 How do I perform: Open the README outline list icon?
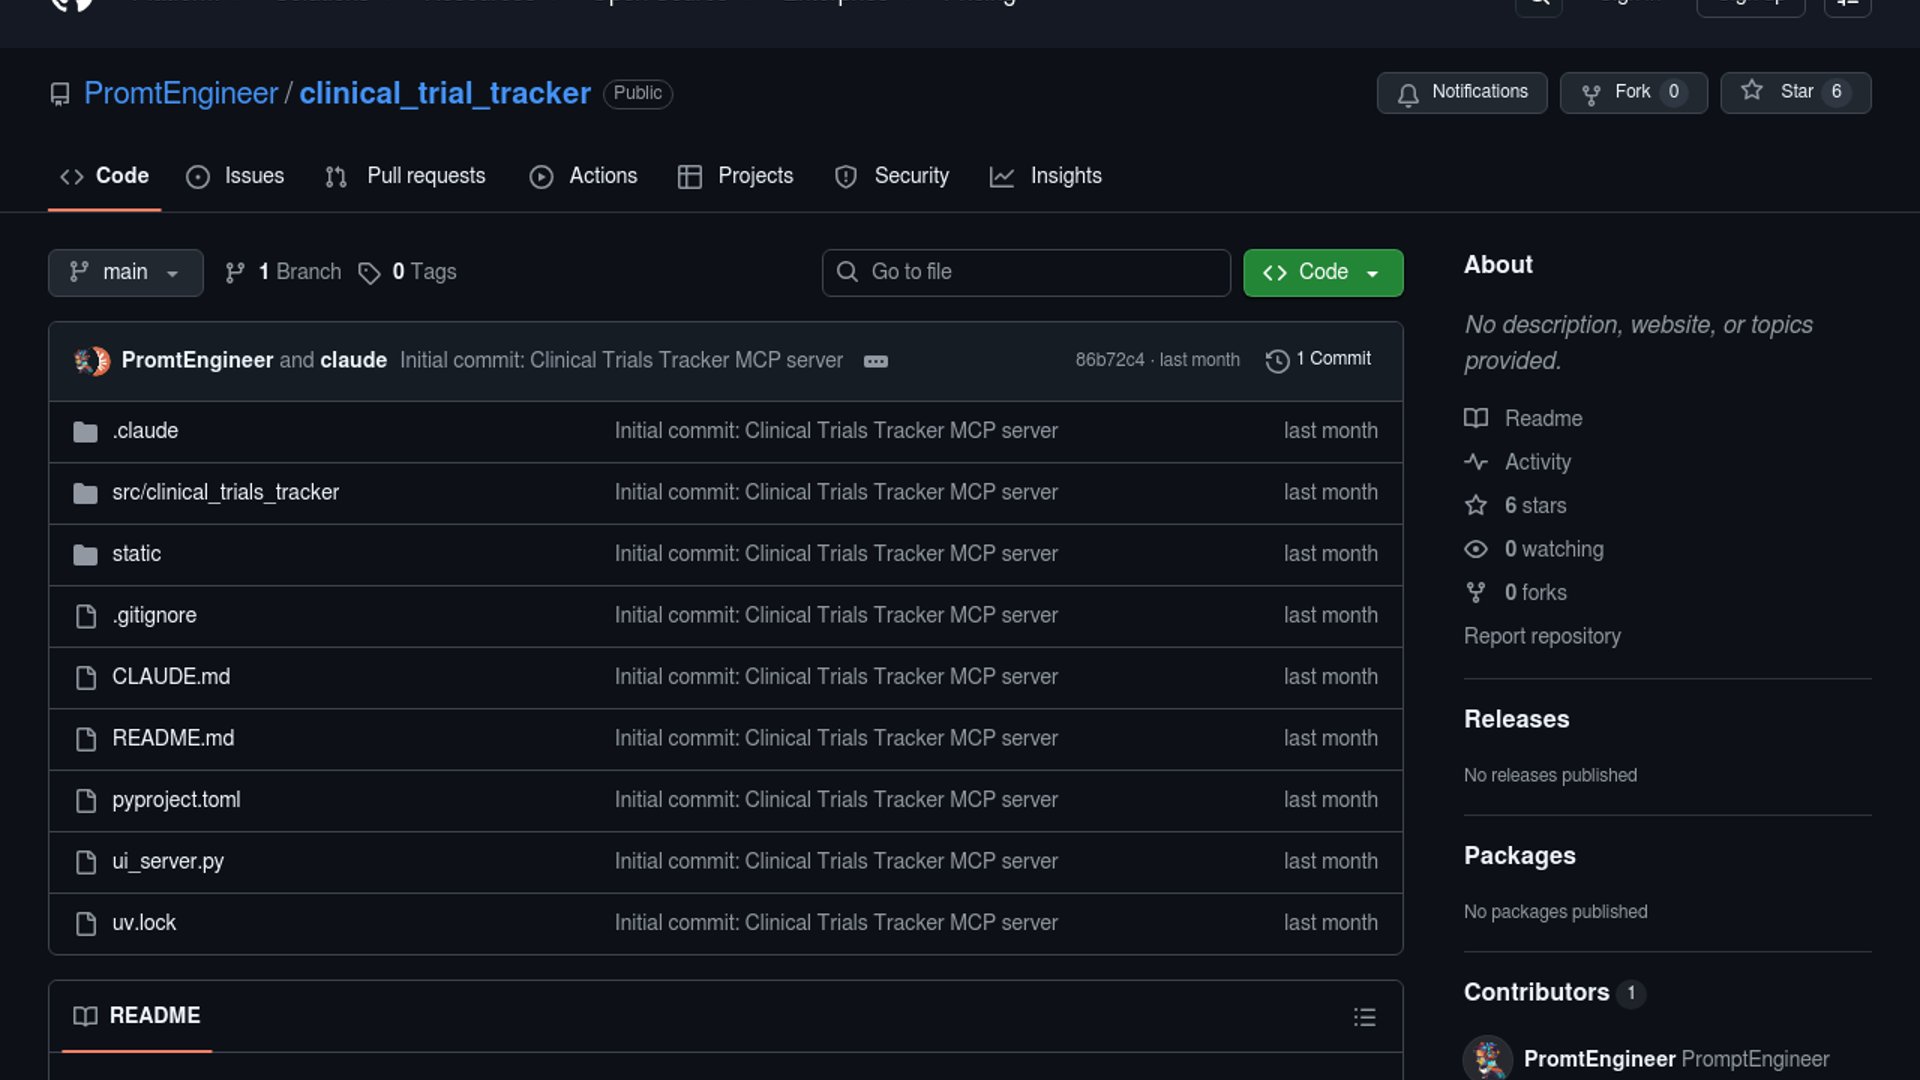[1364, 1017]
